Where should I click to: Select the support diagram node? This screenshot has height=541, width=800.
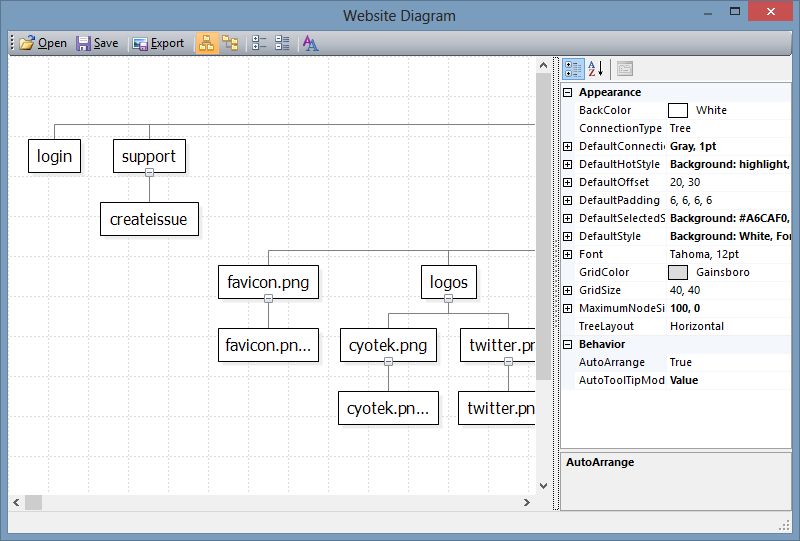(149, 156)
